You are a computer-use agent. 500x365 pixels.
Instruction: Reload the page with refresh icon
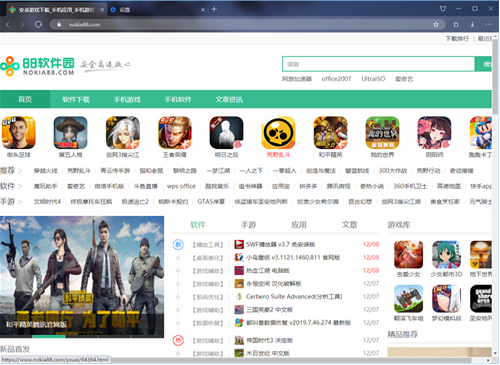click(x=38, y=24)
